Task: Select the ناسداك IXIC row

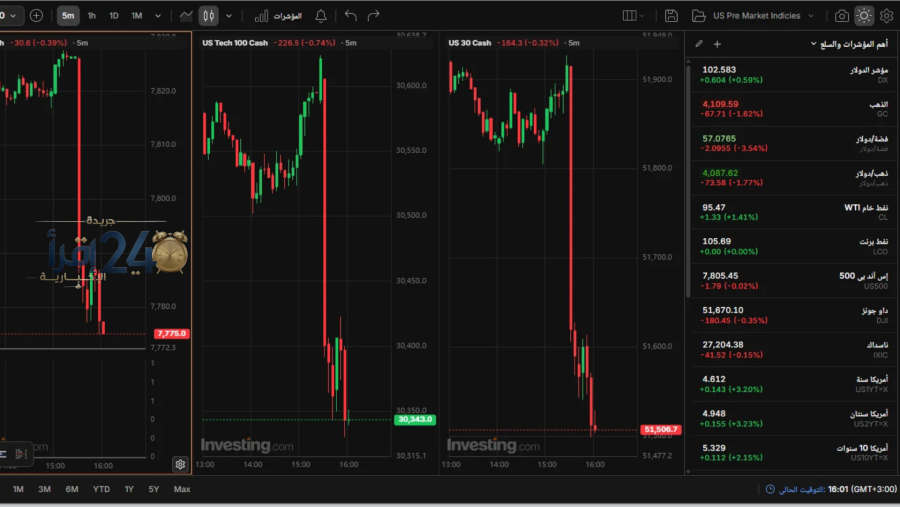Action: point(793,350)
